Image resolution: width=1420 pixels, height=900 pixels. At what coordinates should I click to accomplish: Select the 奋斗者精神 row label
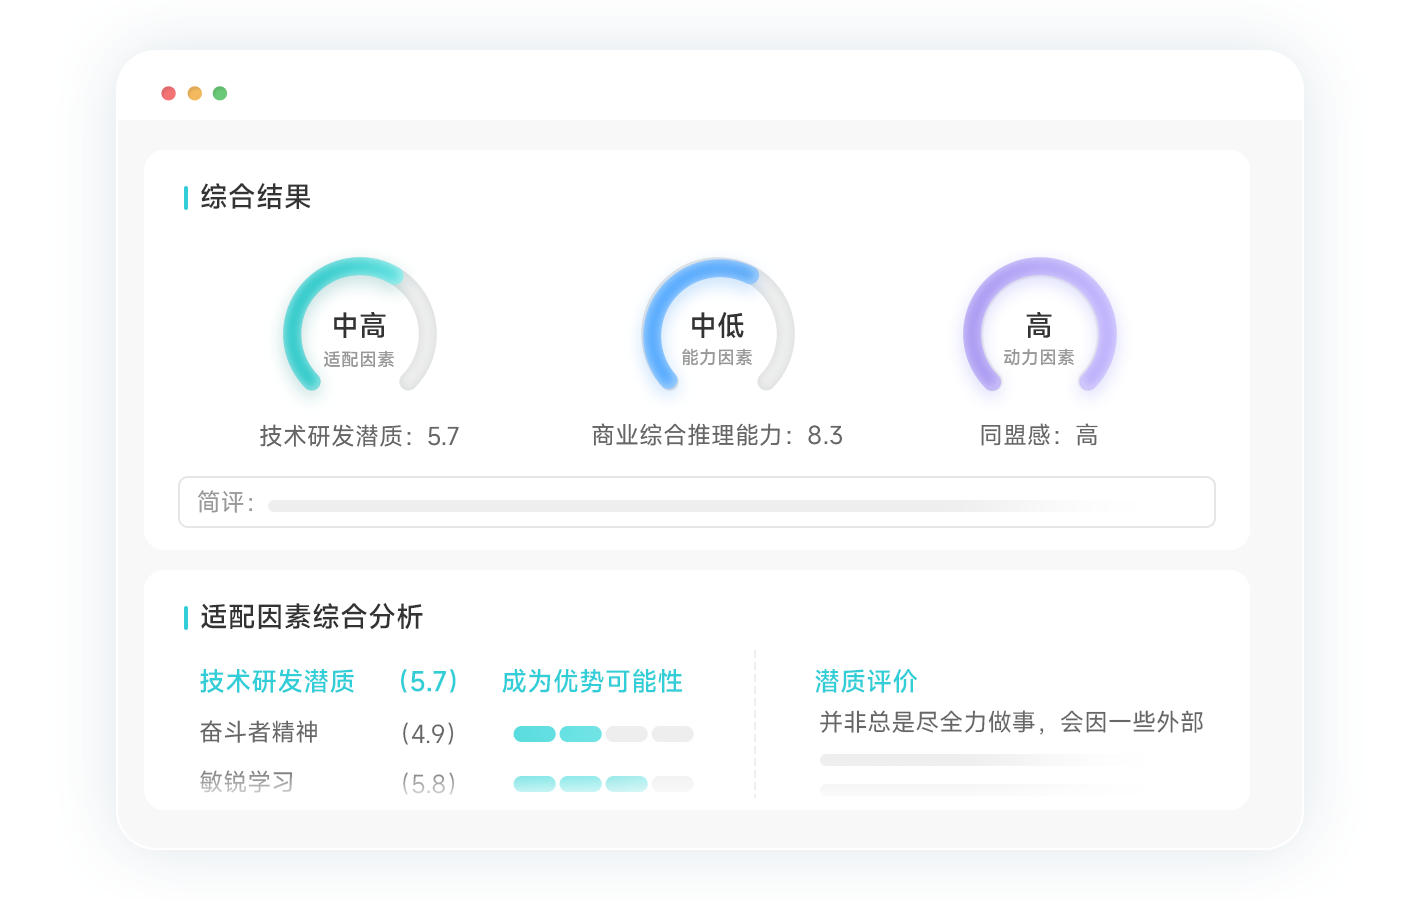pos(259,733)
